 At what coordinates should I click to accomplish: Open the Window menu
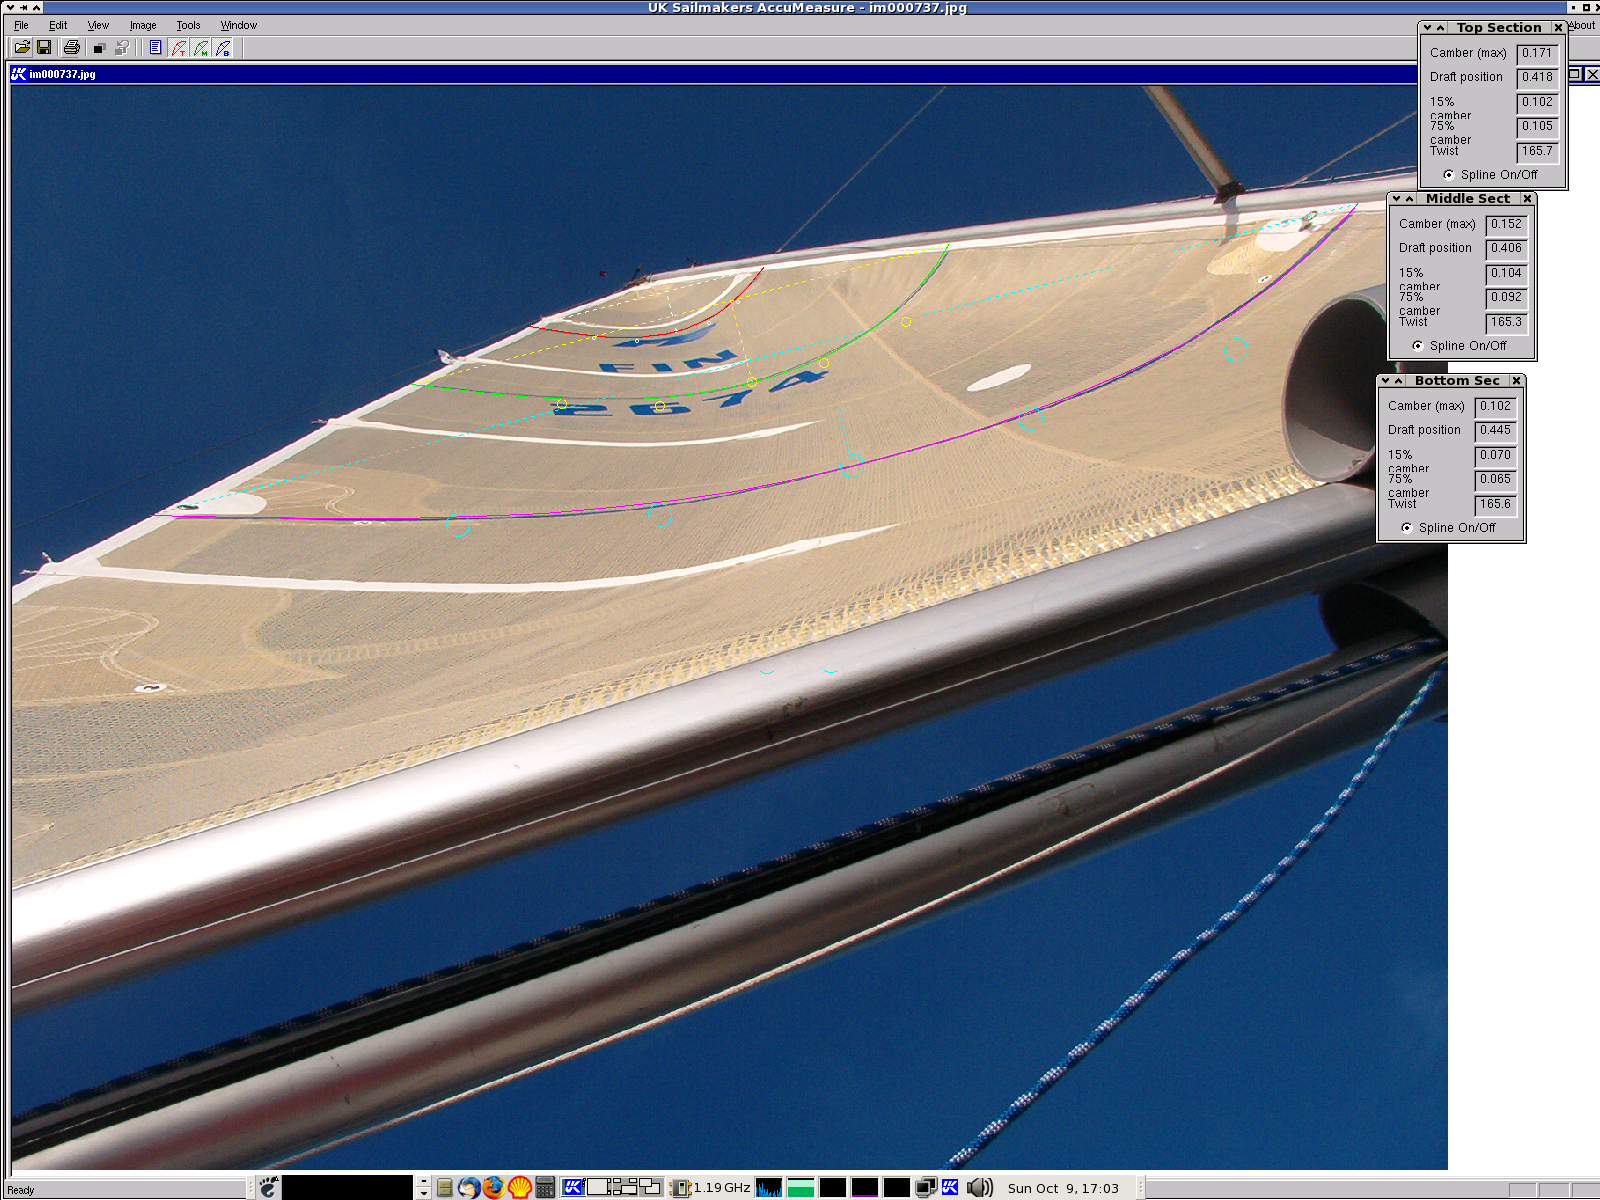(238, 26)
